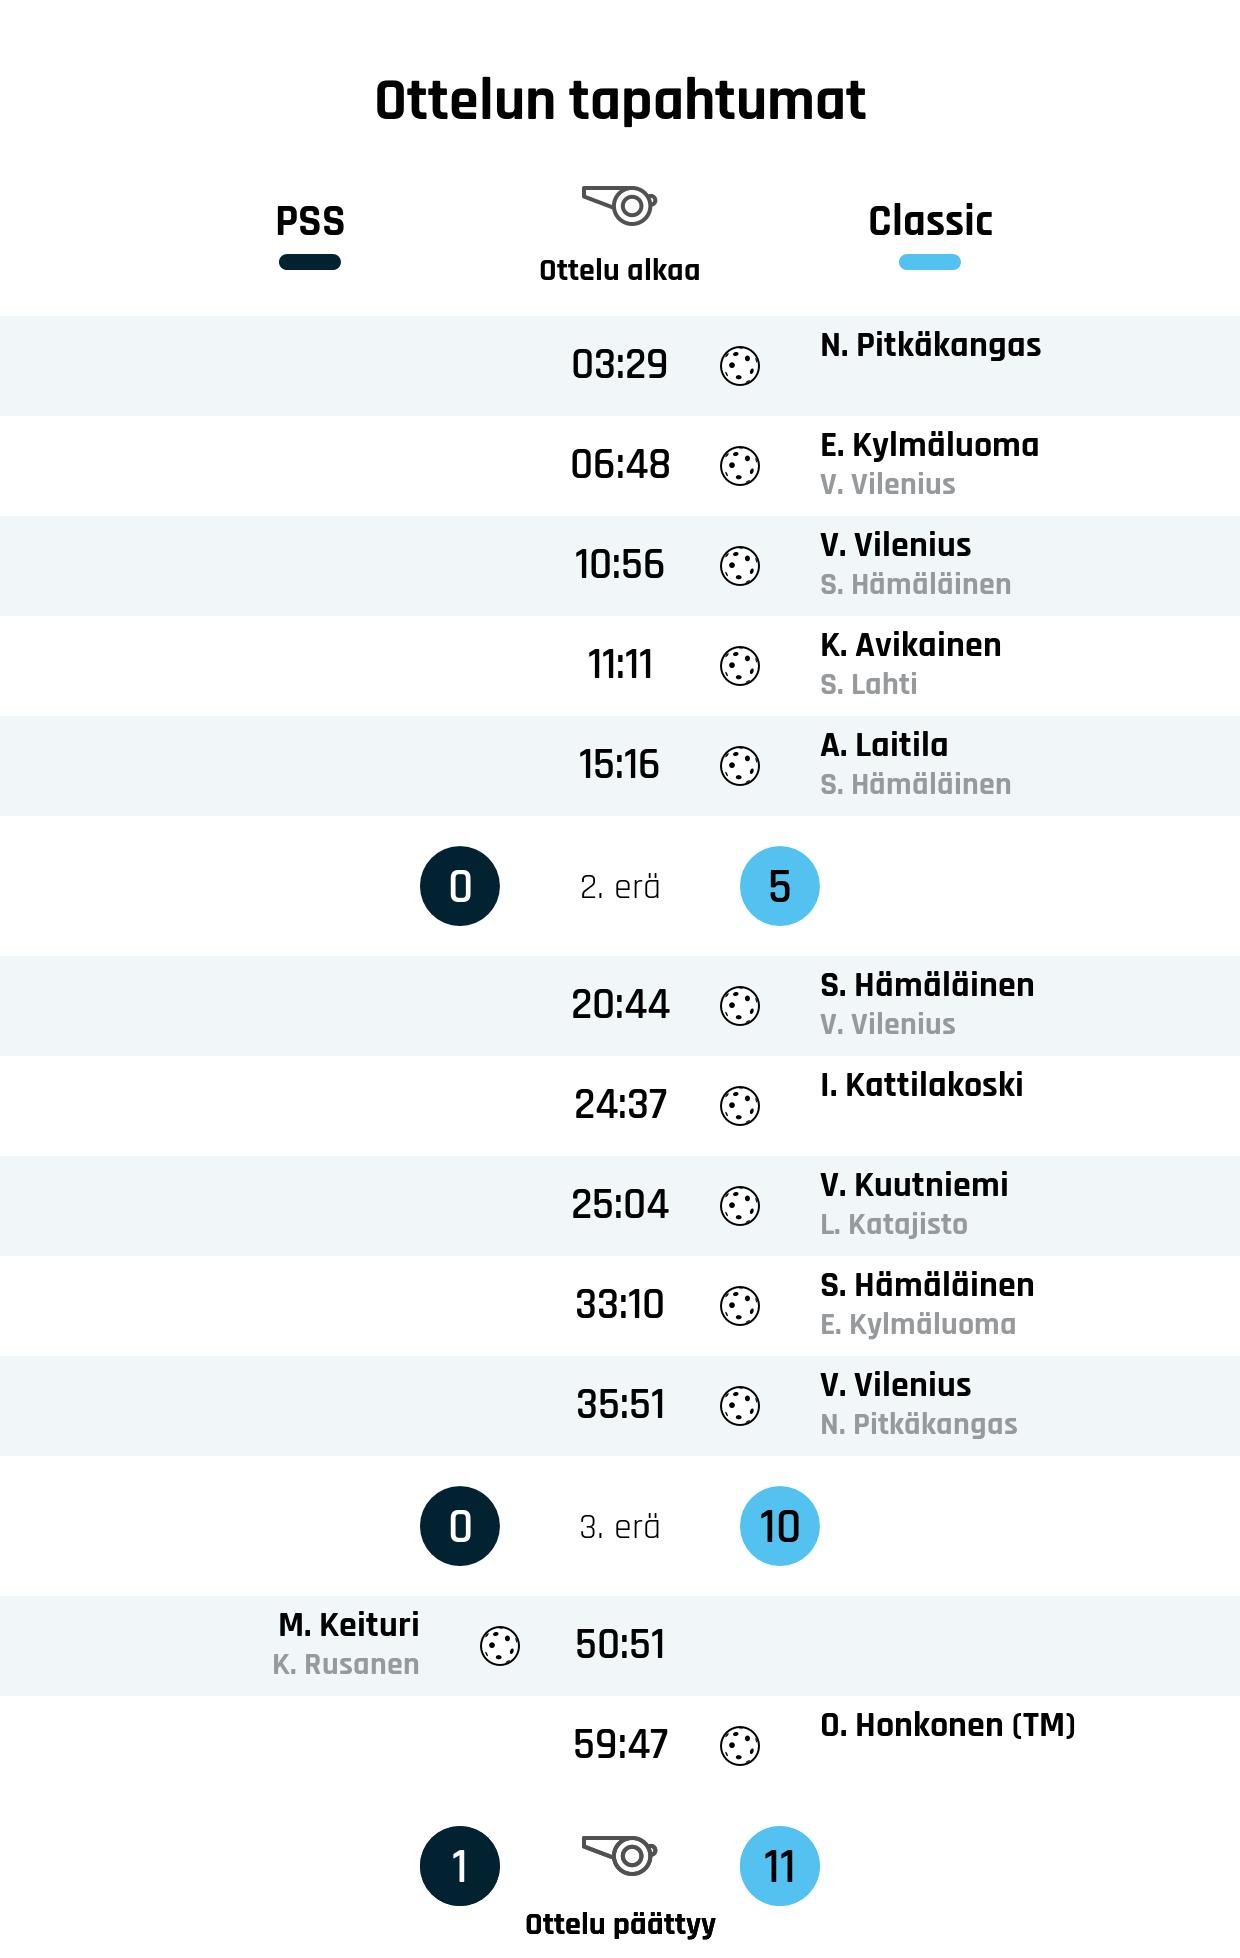This screenshot has height=1958, width=1240.
Task: Click the goal ball icon at 35:51
Action: click(740, 1406)
